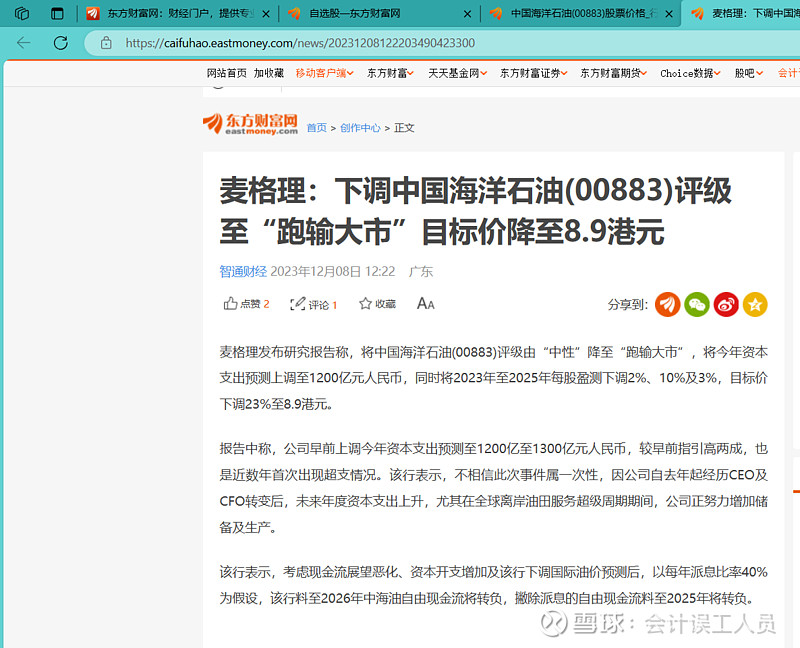This screenshot has width=800, height=648.
Task: Close the 自选股—东方财富网 tab
Action: pos(467,14)
